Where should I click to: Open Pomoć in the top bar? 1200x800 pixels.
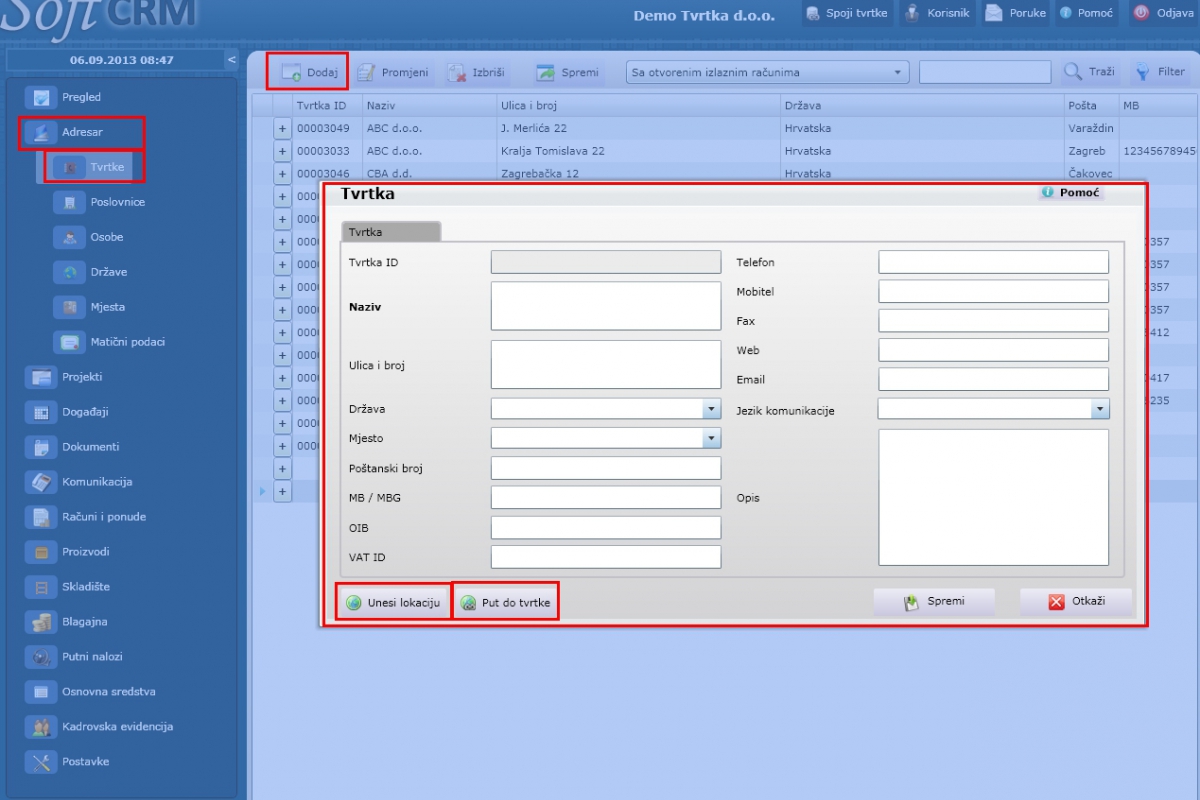1086,13
